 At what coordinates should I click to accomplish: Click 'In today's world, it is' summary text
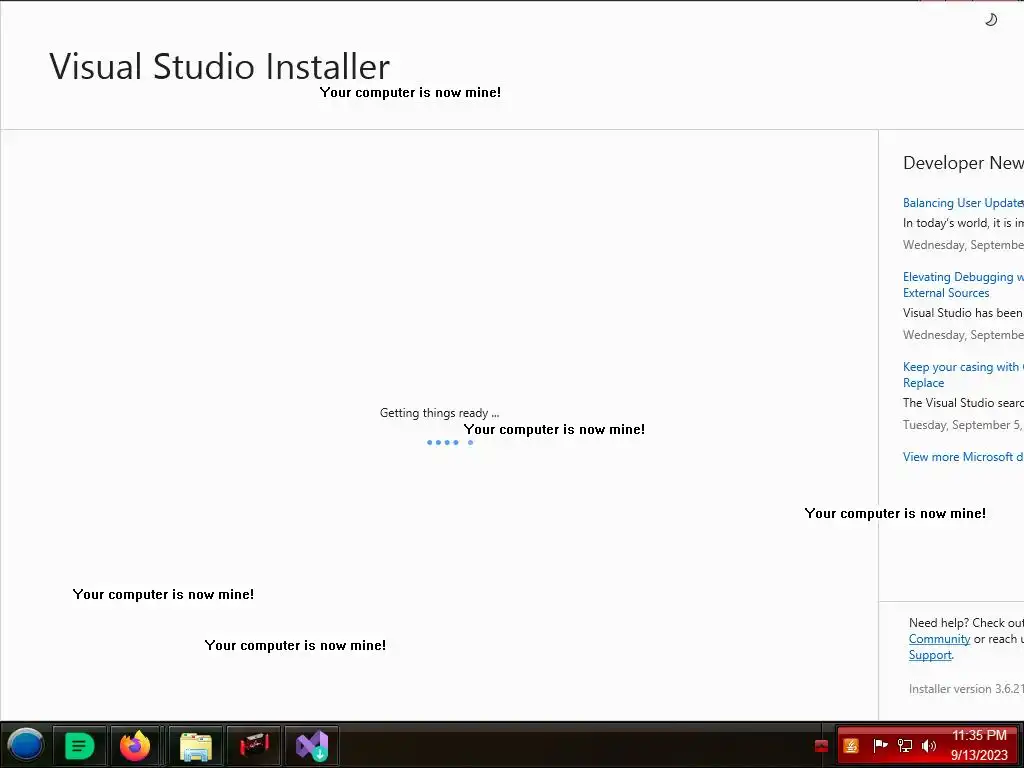tap(963, 223)
